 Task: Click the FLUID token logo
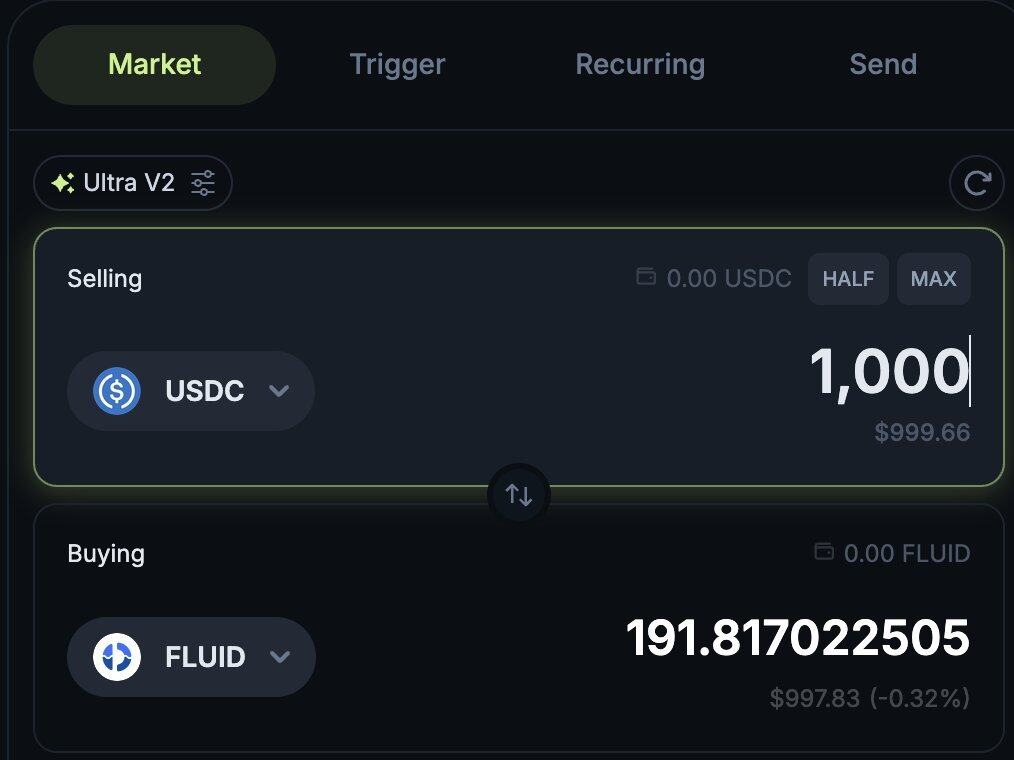tap(117, 657)
